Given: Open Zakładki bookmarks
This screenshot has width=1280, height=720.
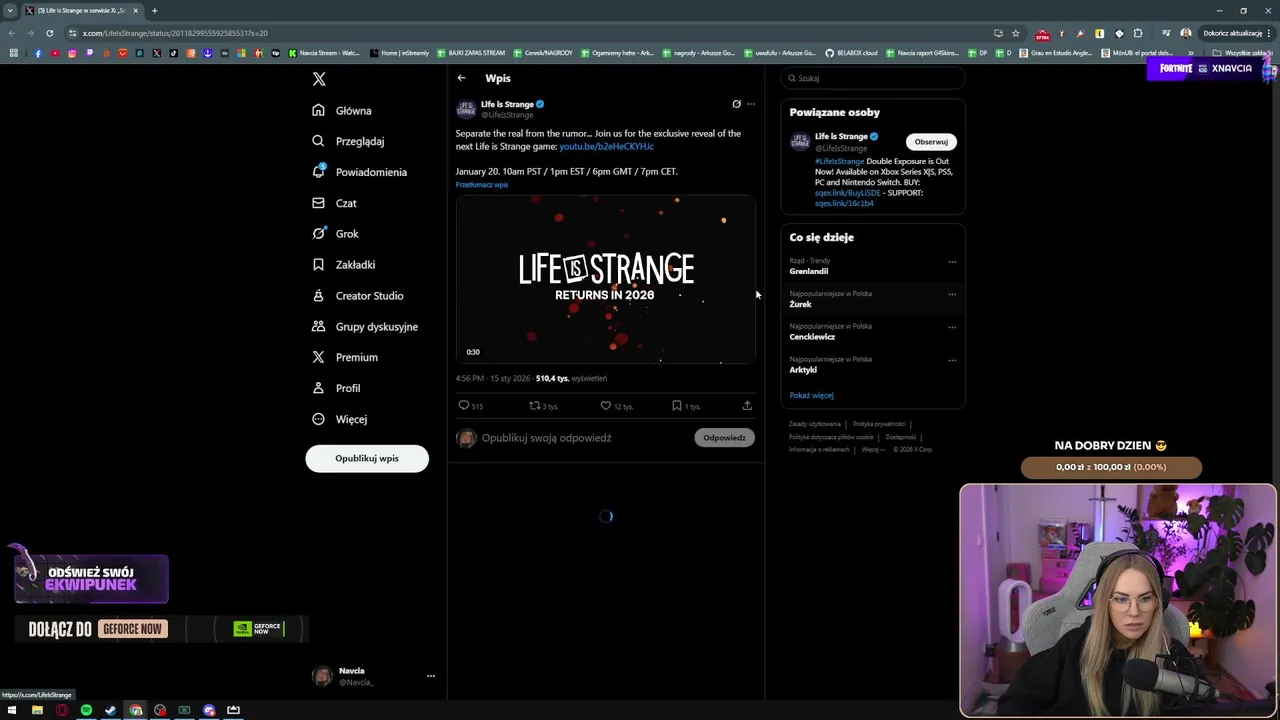Looking at the screenshot, I should point(343,265).
